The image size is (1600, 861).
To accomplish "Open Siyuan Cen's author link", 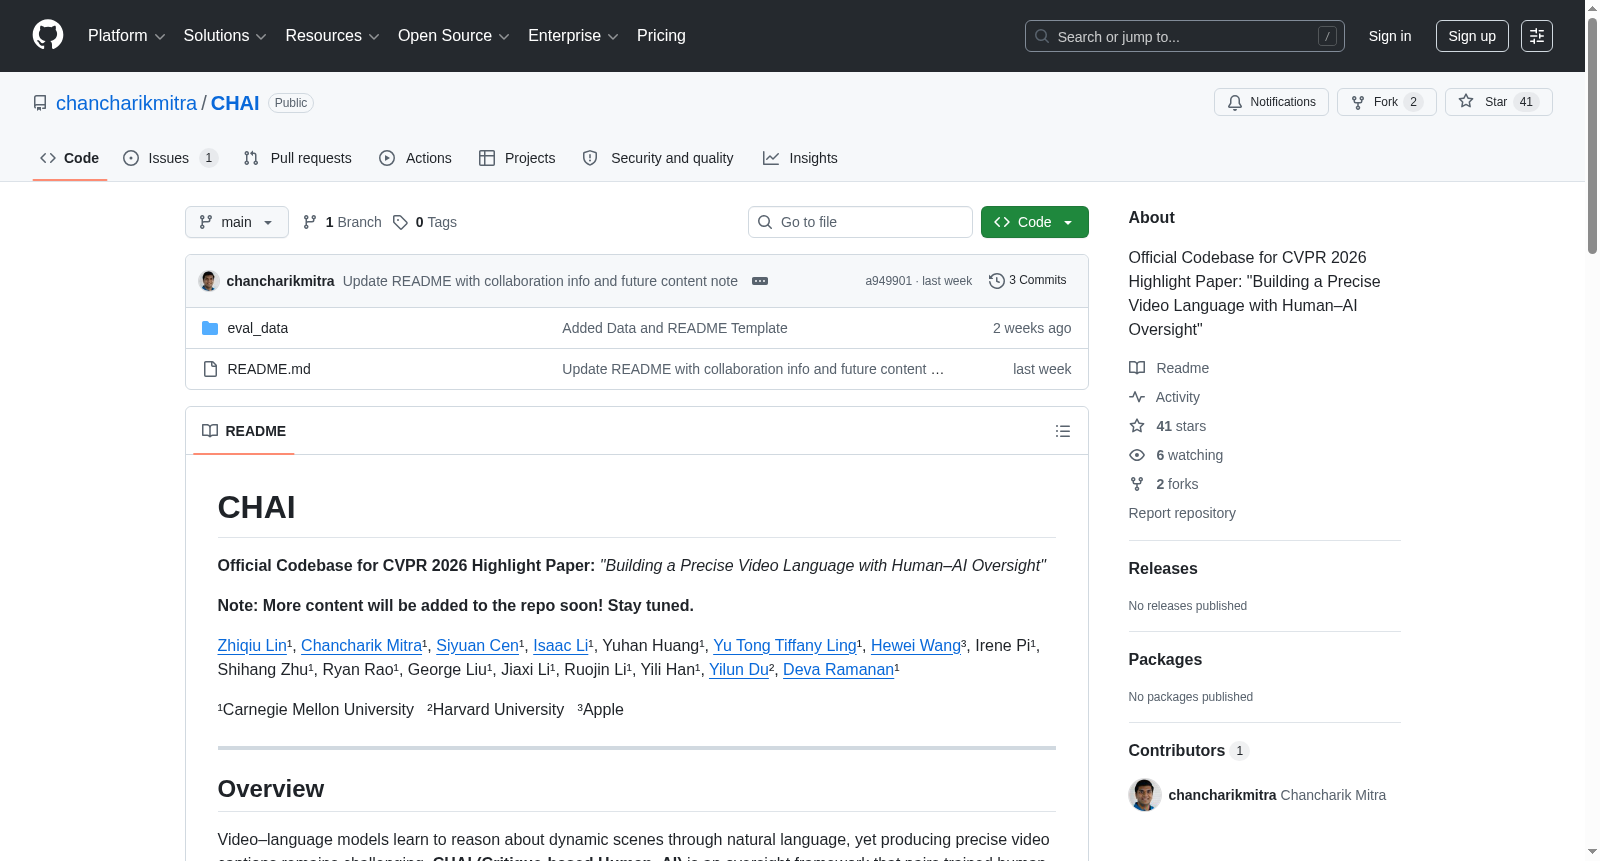I will 478,646.
